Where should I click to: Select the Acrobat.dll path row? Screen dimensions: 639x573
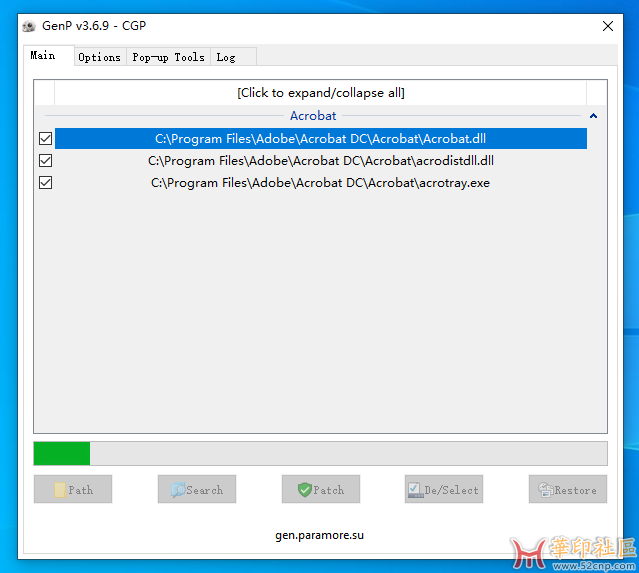click(321, 139)
